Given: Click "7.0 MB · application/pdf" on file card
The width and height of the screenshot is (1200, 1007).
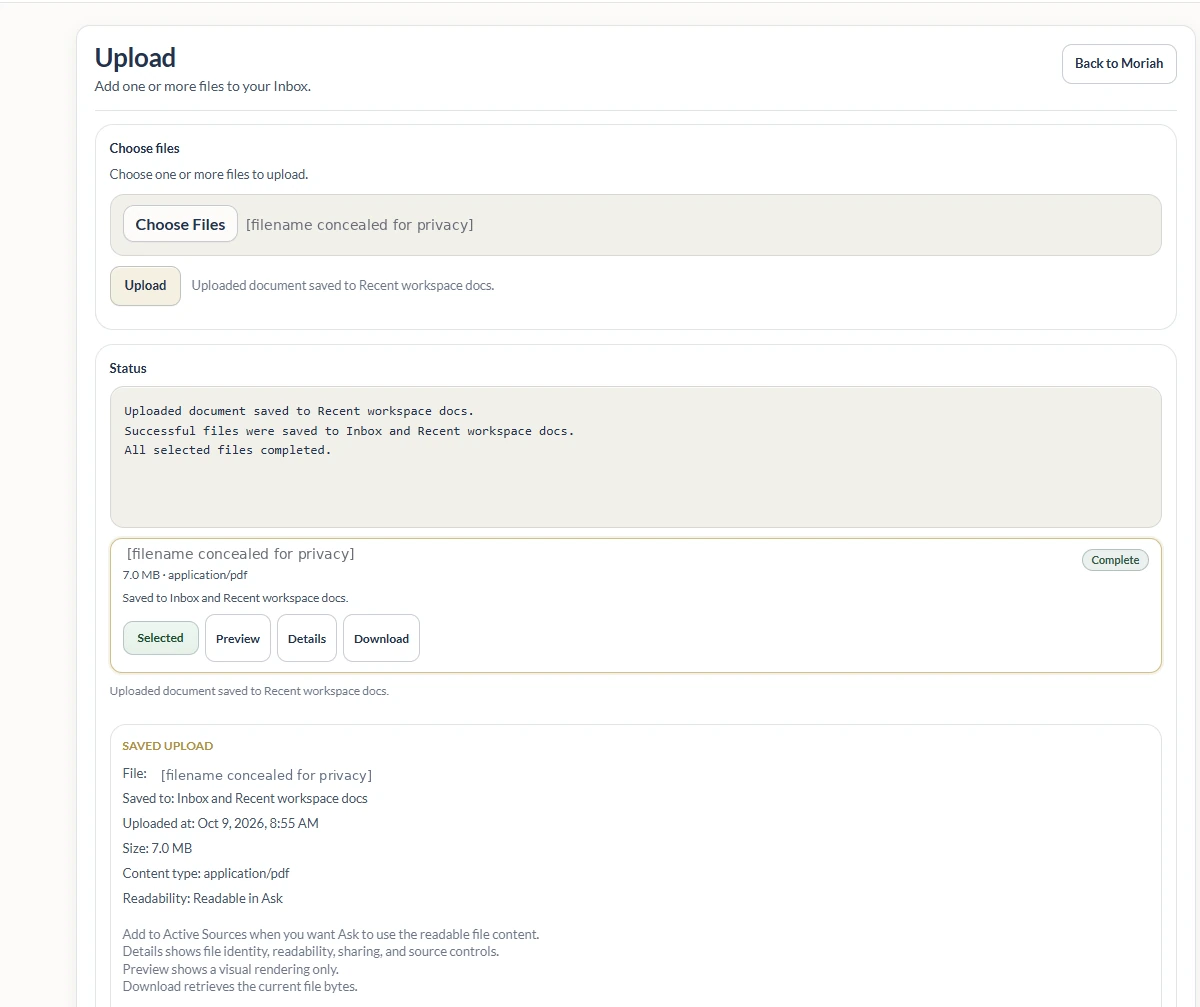Looking at the screenshot, I should click(185, 575).
